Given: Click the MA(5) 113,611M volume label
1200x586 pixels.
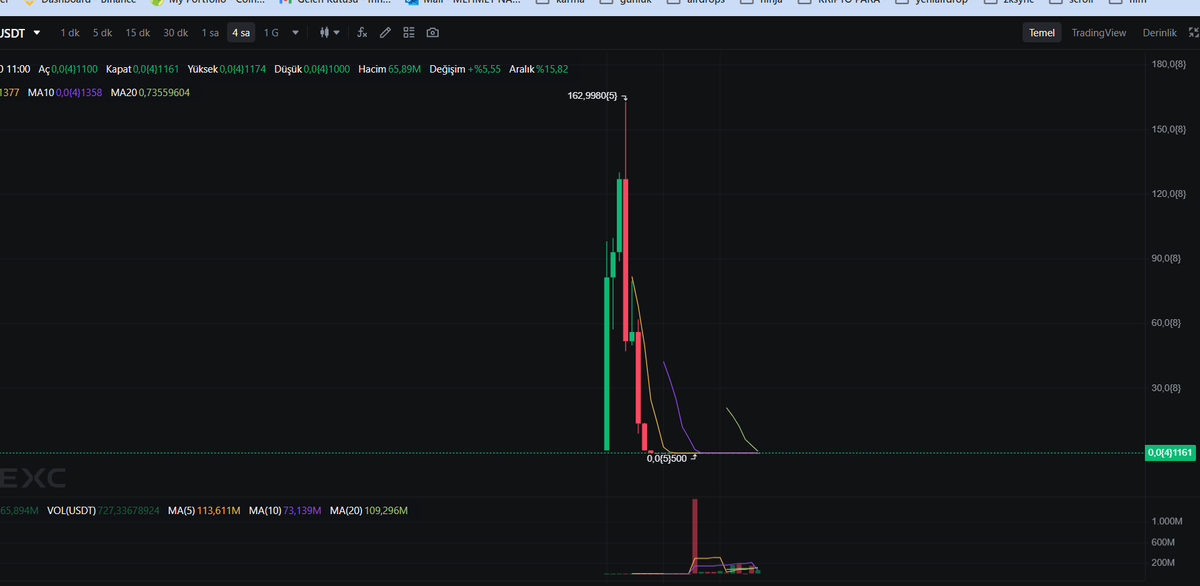Looking at the screenshot, I should (x=205, y=510).
